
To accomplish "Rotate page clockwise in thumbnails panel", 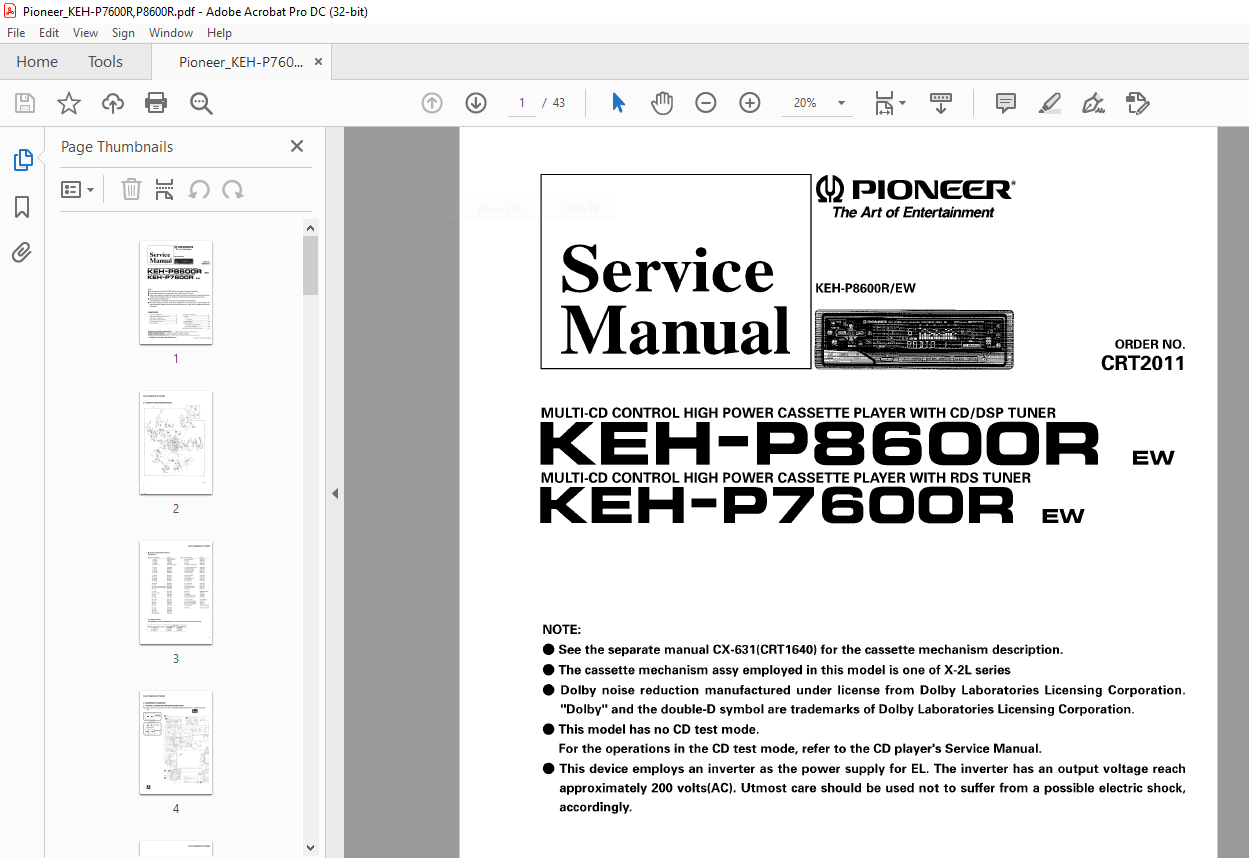I will pyautogui.click(x=233, y=190).
